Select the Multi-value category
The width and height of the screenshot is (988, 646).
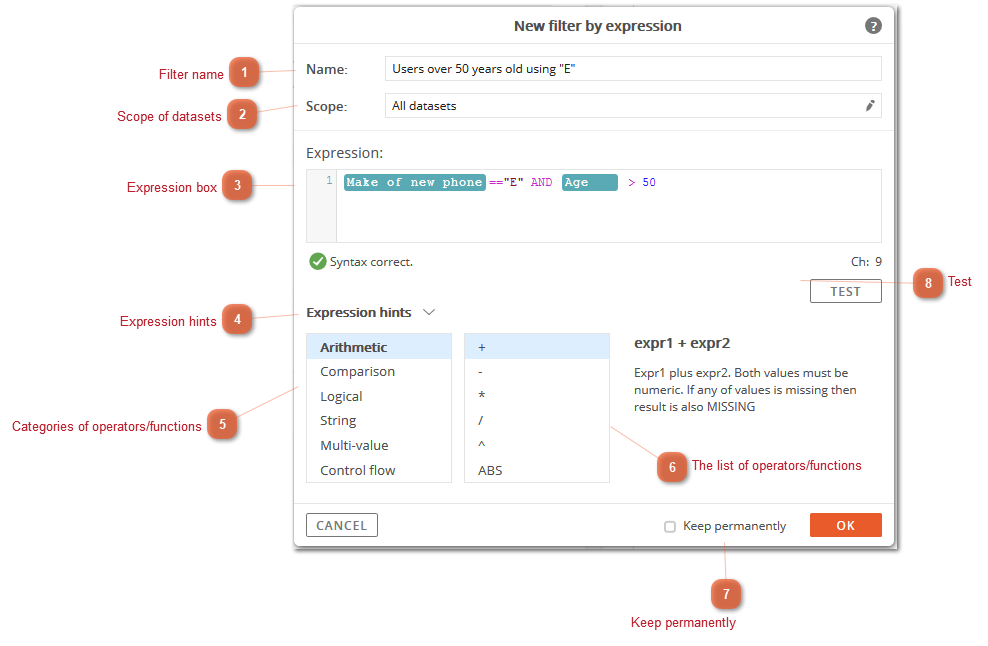click(379, 446)
